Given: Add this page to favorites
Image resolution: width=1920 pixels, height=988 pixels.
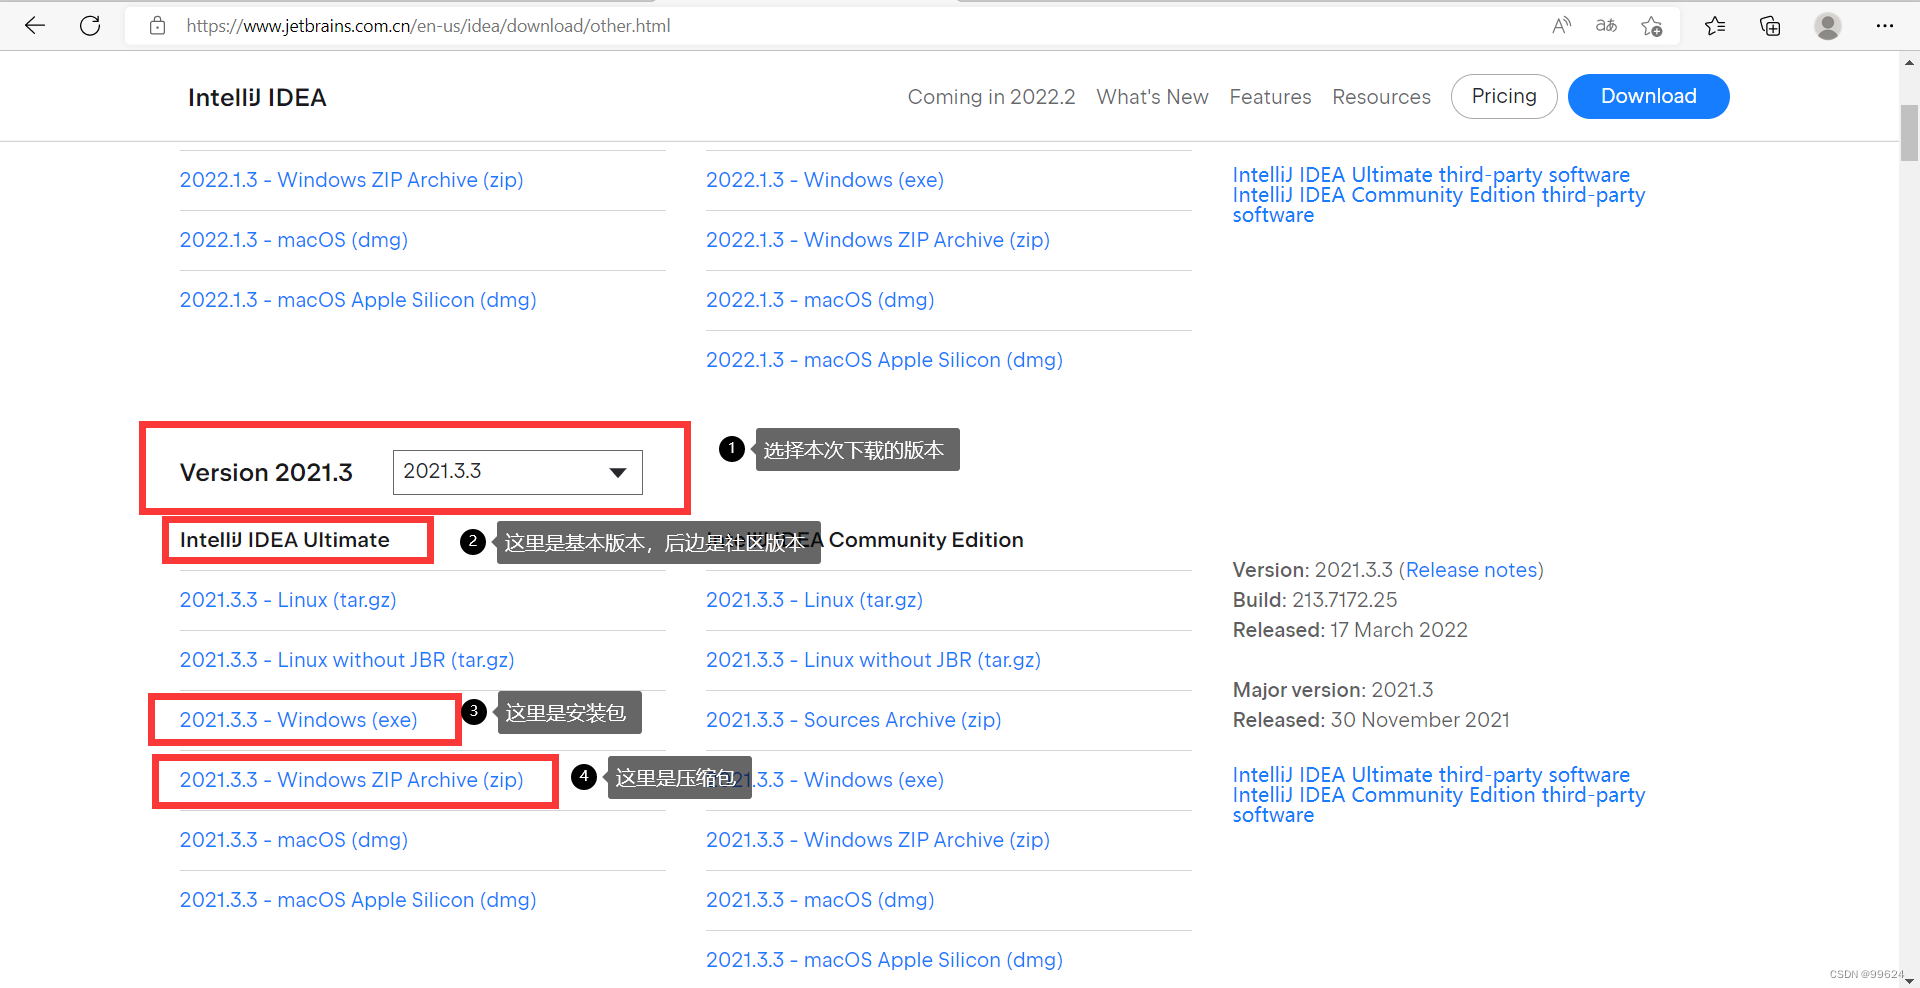Looking at the screenshot, I should point(1652,25).
